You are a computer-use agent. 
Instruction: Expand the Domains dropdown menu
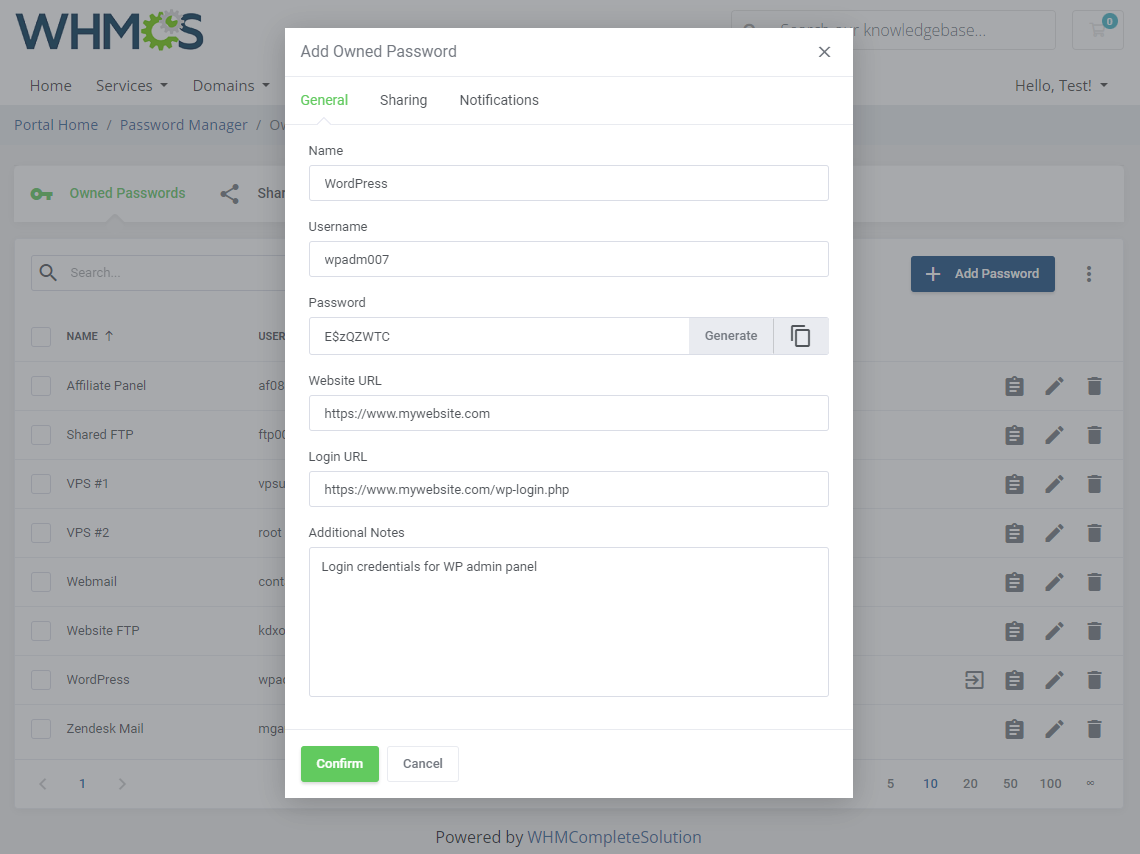(231, 86)
